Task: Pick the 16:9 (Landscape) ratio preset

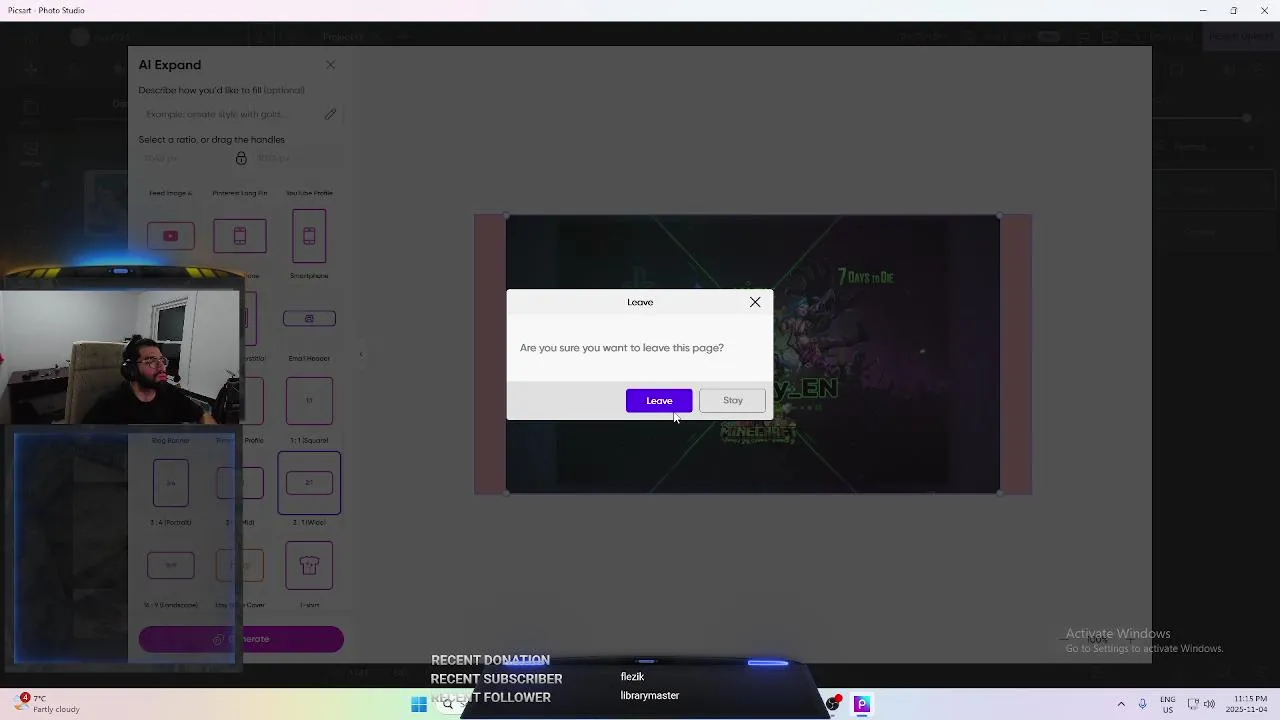Action: [x=170, y=565]
